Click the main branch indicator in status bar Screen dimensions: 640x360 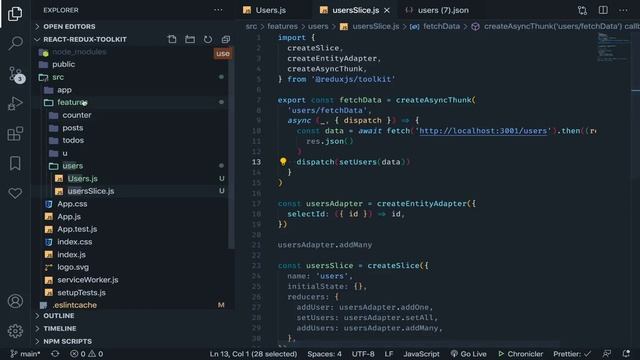tap(25, 354)
